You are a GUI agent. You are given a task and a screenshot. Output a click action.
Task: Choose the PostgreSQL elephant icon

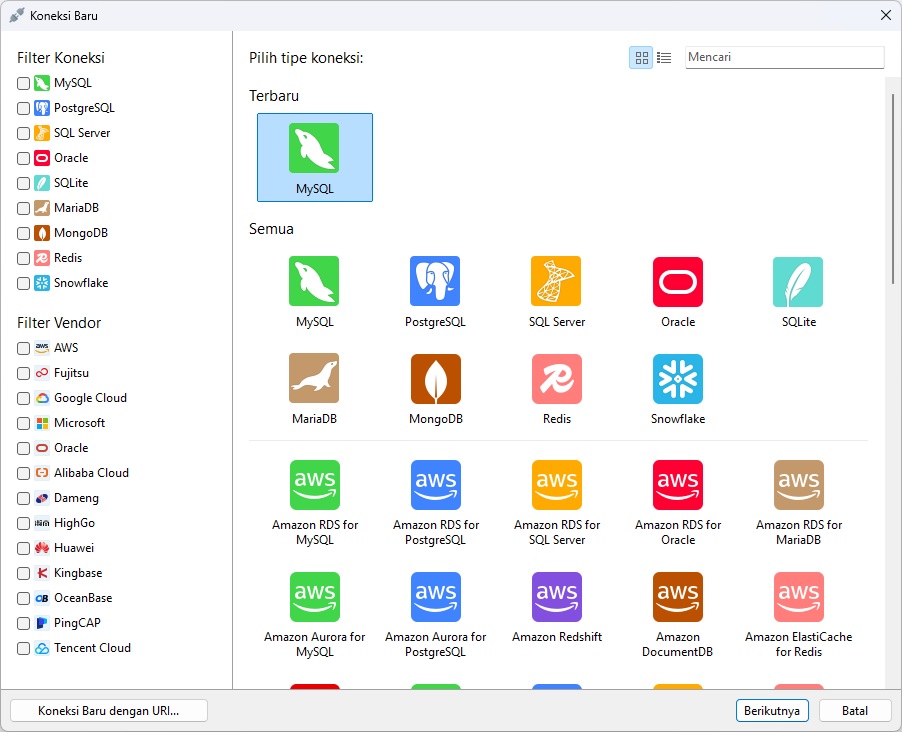pos(435,281)
